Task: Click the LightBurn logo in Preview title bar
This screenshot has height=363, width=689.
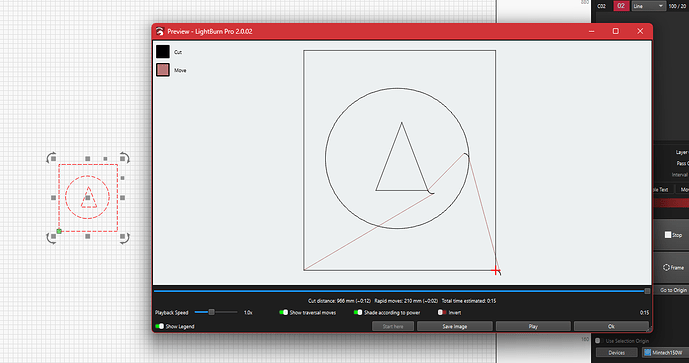Action: pos(160,31)
